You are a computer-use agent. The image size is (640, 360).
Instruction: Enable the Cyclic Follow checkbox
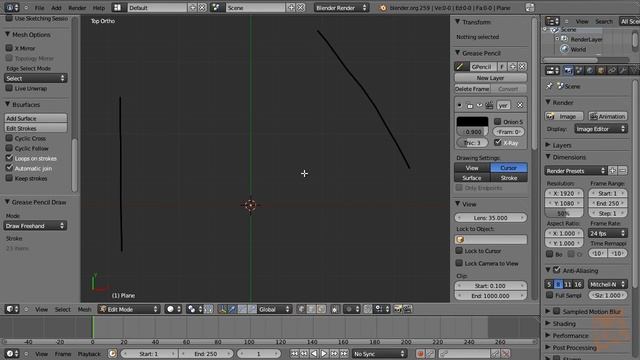tap(9, 148)
